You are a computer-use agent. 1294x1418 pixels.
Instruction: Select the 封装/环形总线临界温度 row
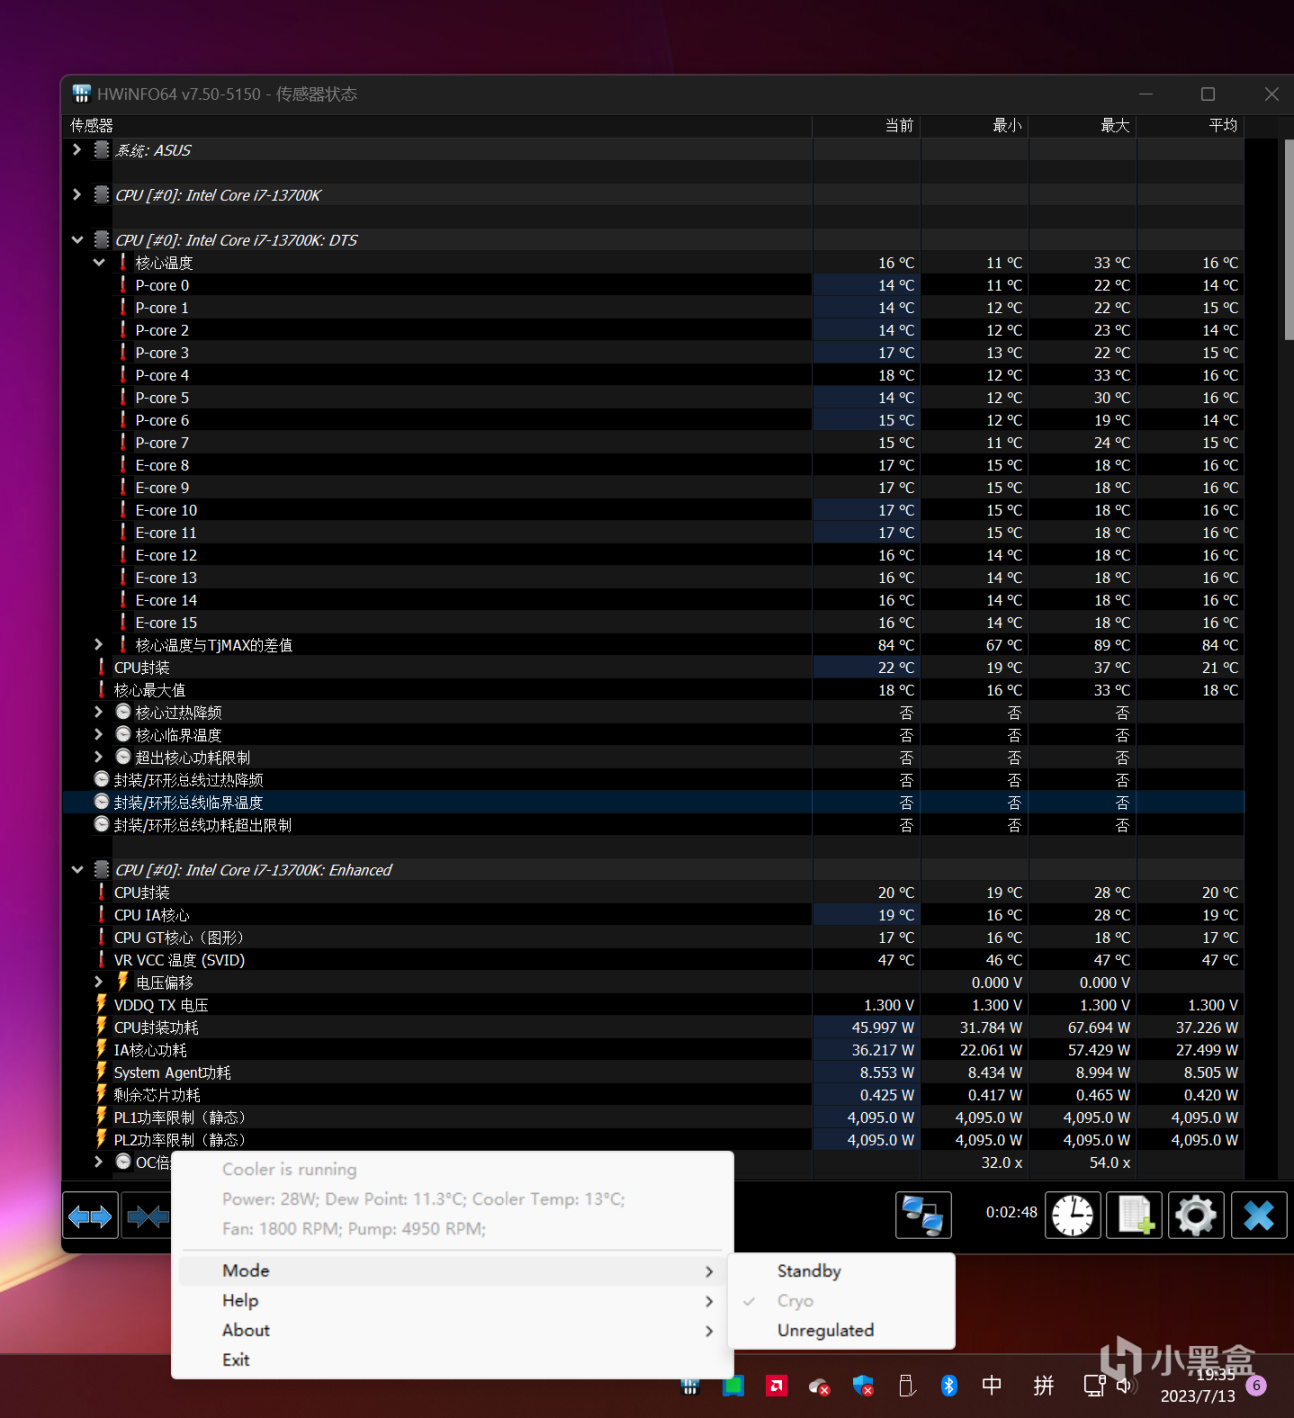point(653,803)
